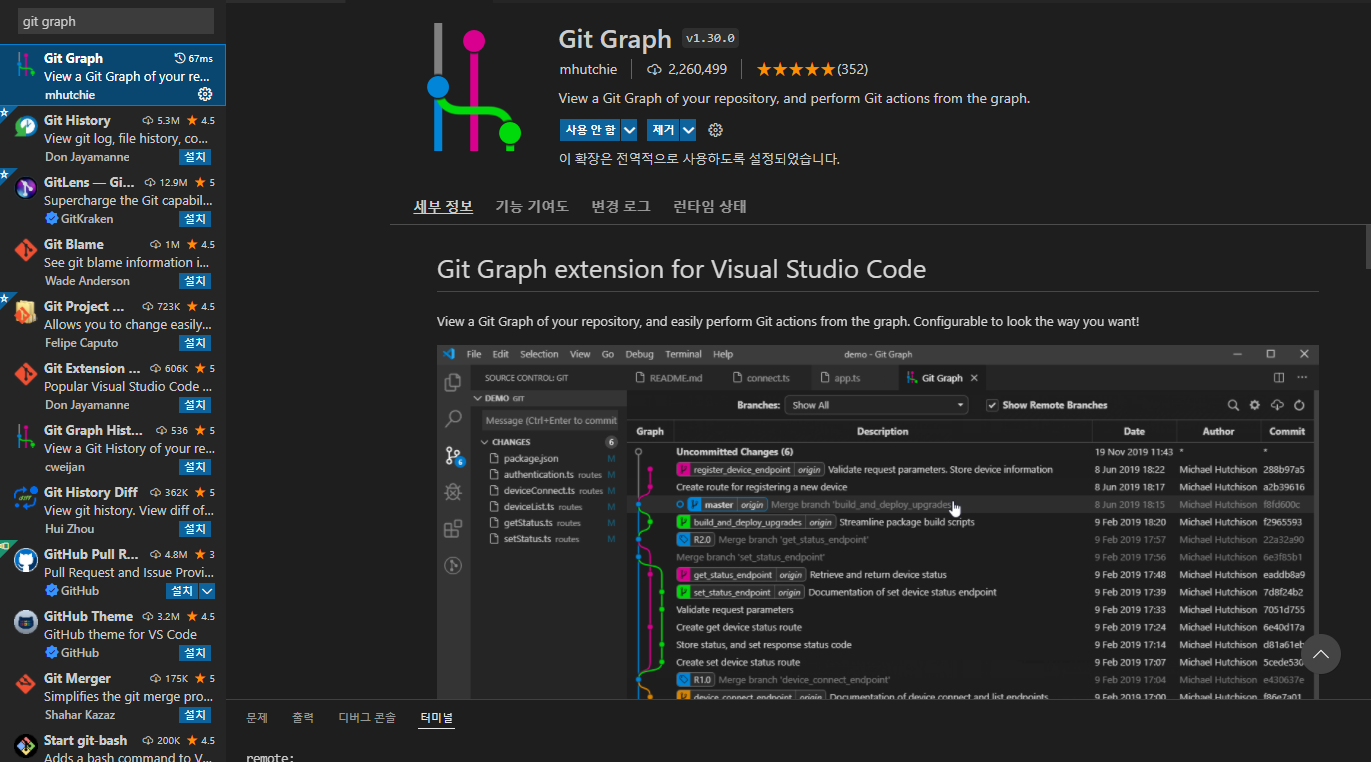
Task: Click the Git Graph History extension icon
Action: [26, 438]
